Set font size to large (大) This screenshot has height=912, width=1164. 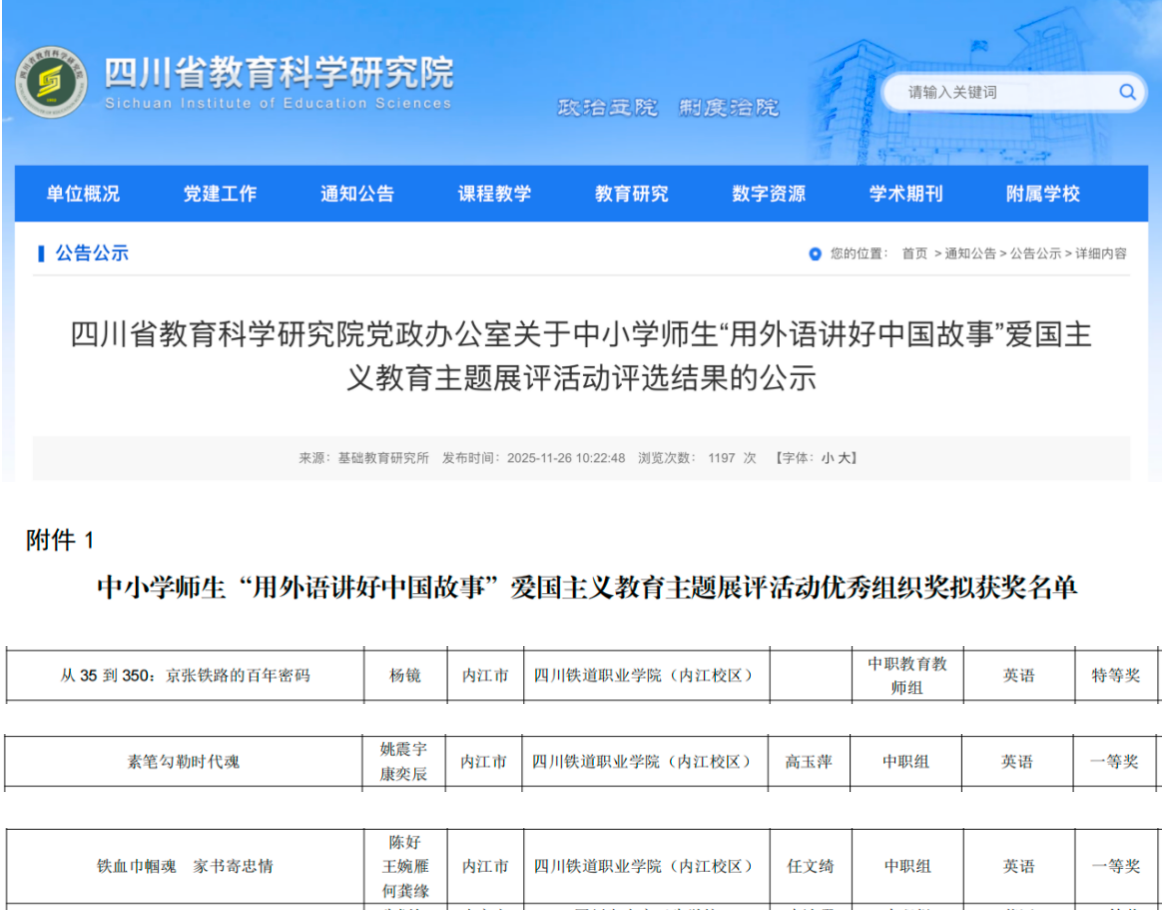coord(844,458)
